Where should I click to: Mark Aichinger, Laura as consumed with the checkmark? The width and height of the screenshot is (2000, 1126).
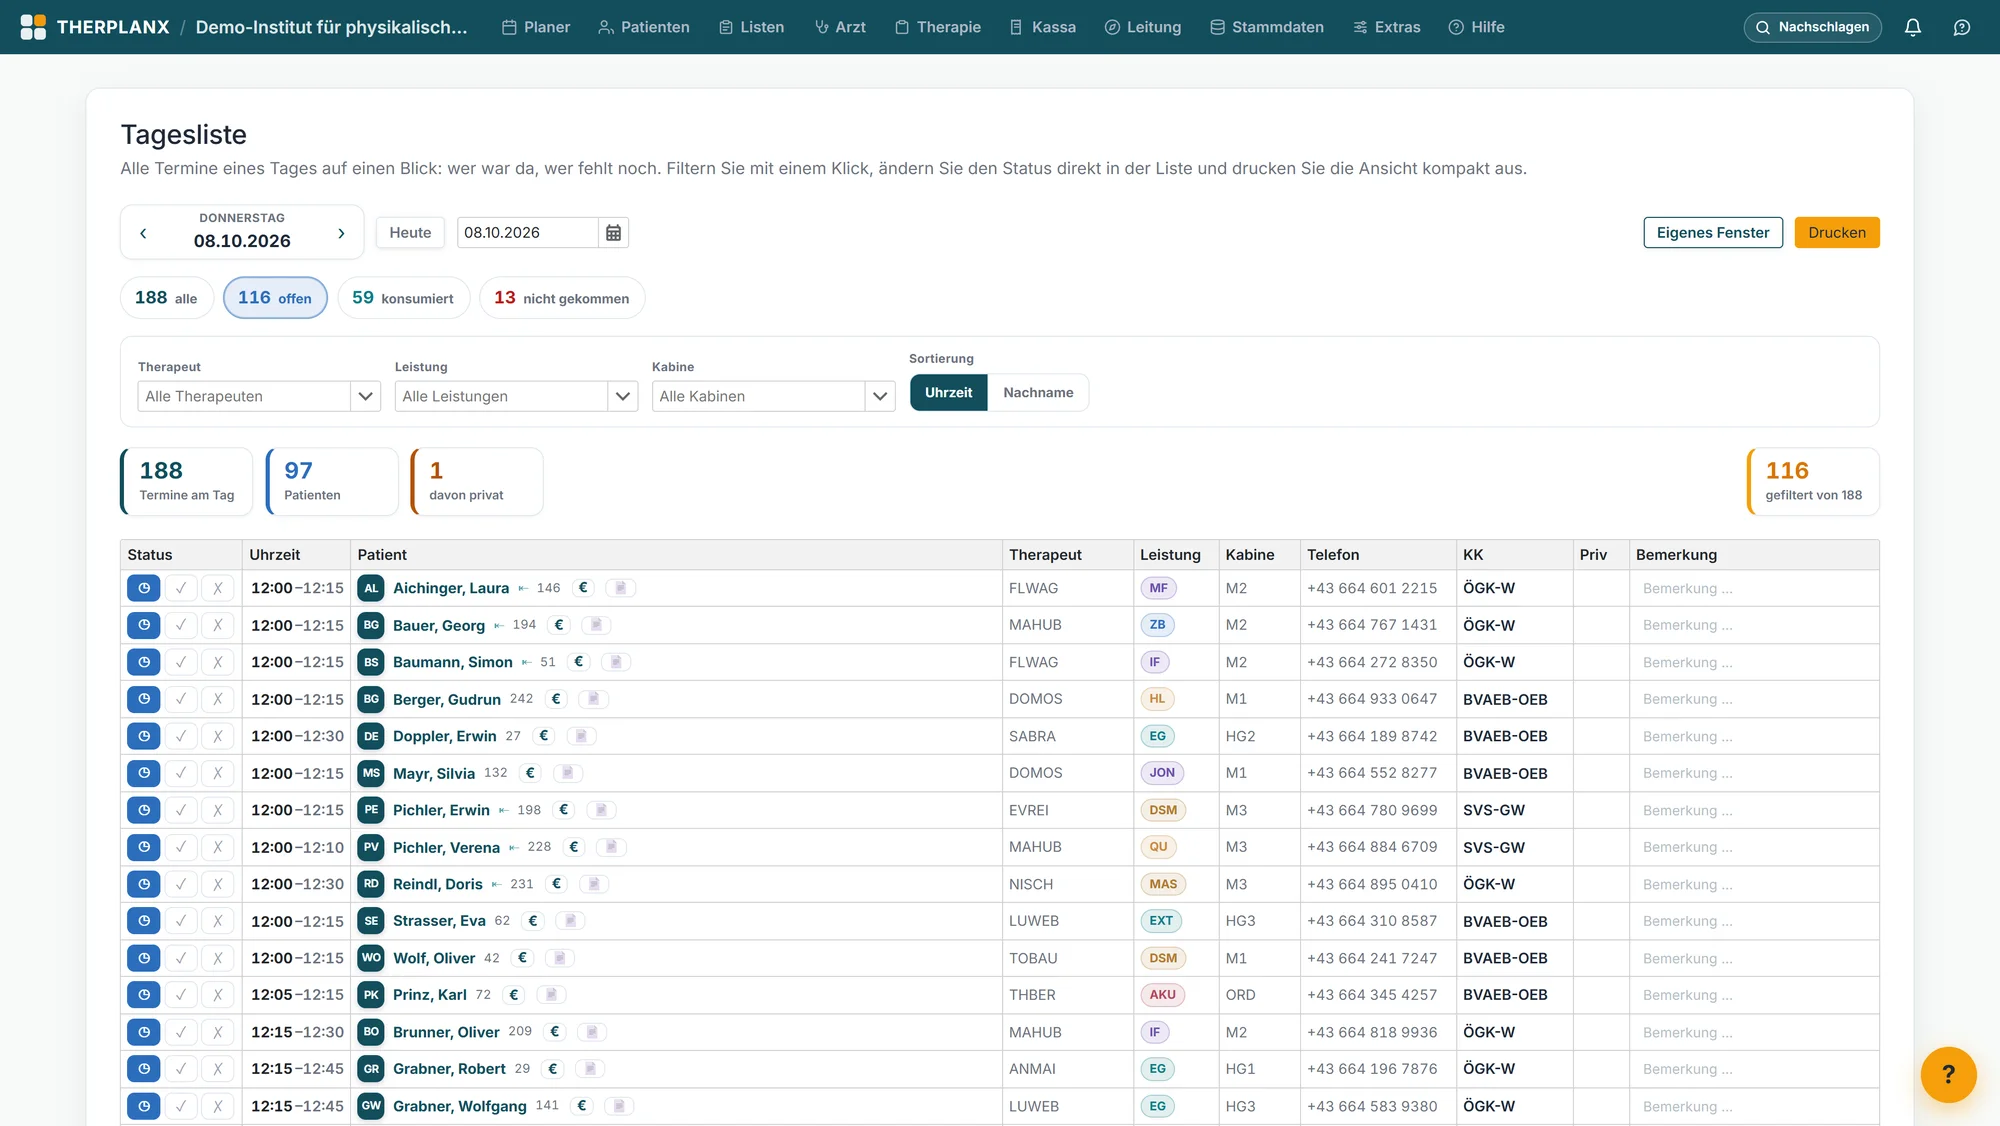pos(180,588)
